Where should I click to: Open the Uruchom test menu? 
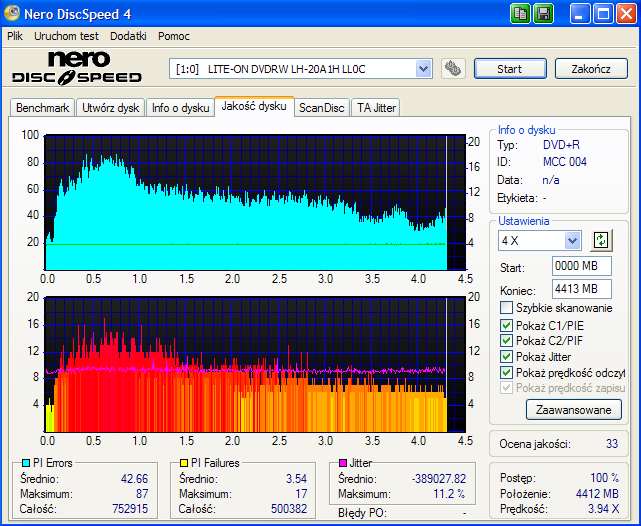[x=66, y=36]
